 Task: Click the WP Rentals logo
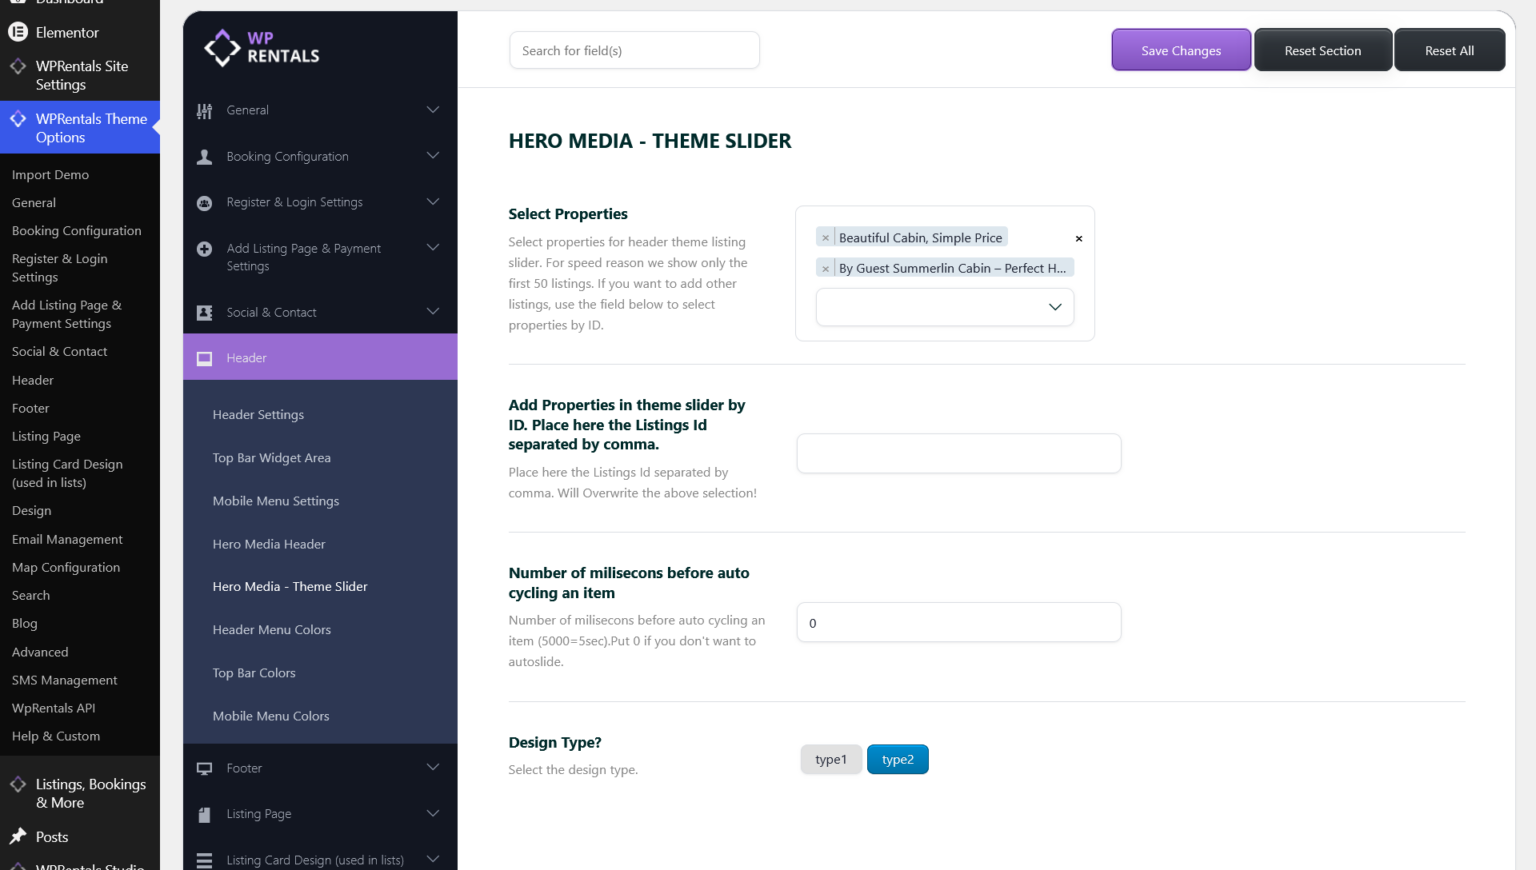click(262, 47)
